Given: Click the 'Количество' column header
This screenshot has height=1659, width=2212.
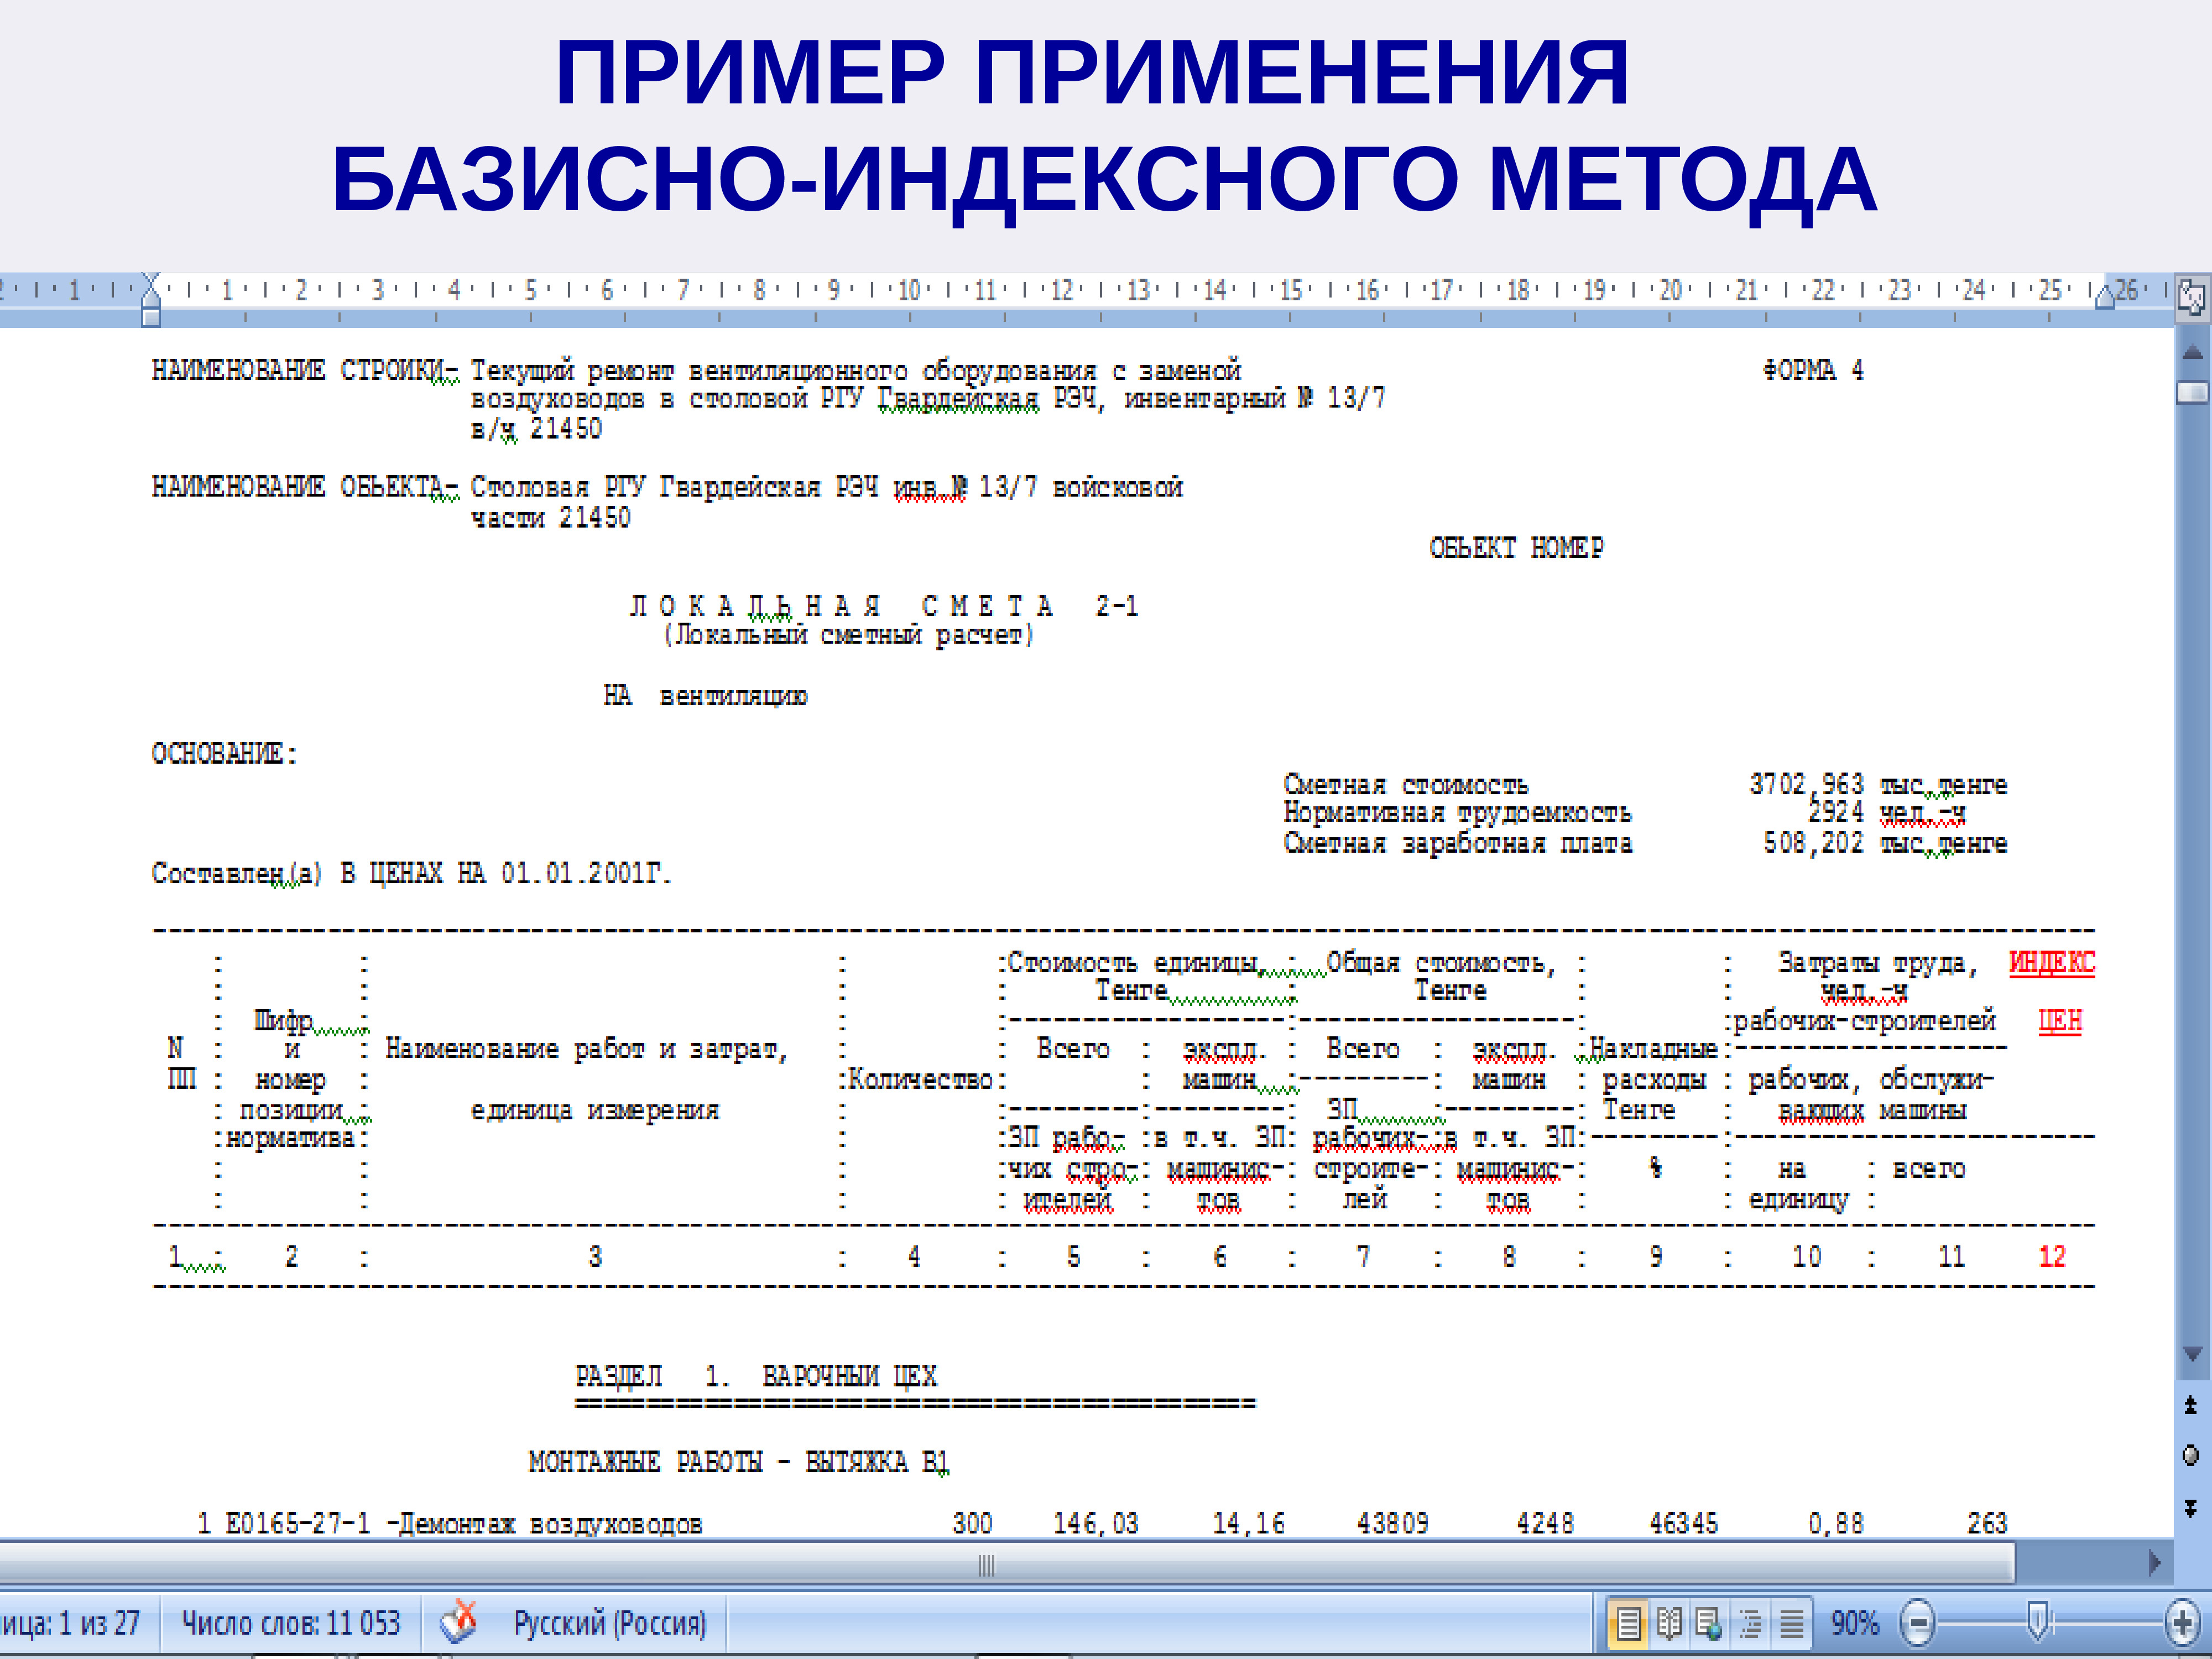Looking at the screenshot, I should click(x=920, y=1080).
